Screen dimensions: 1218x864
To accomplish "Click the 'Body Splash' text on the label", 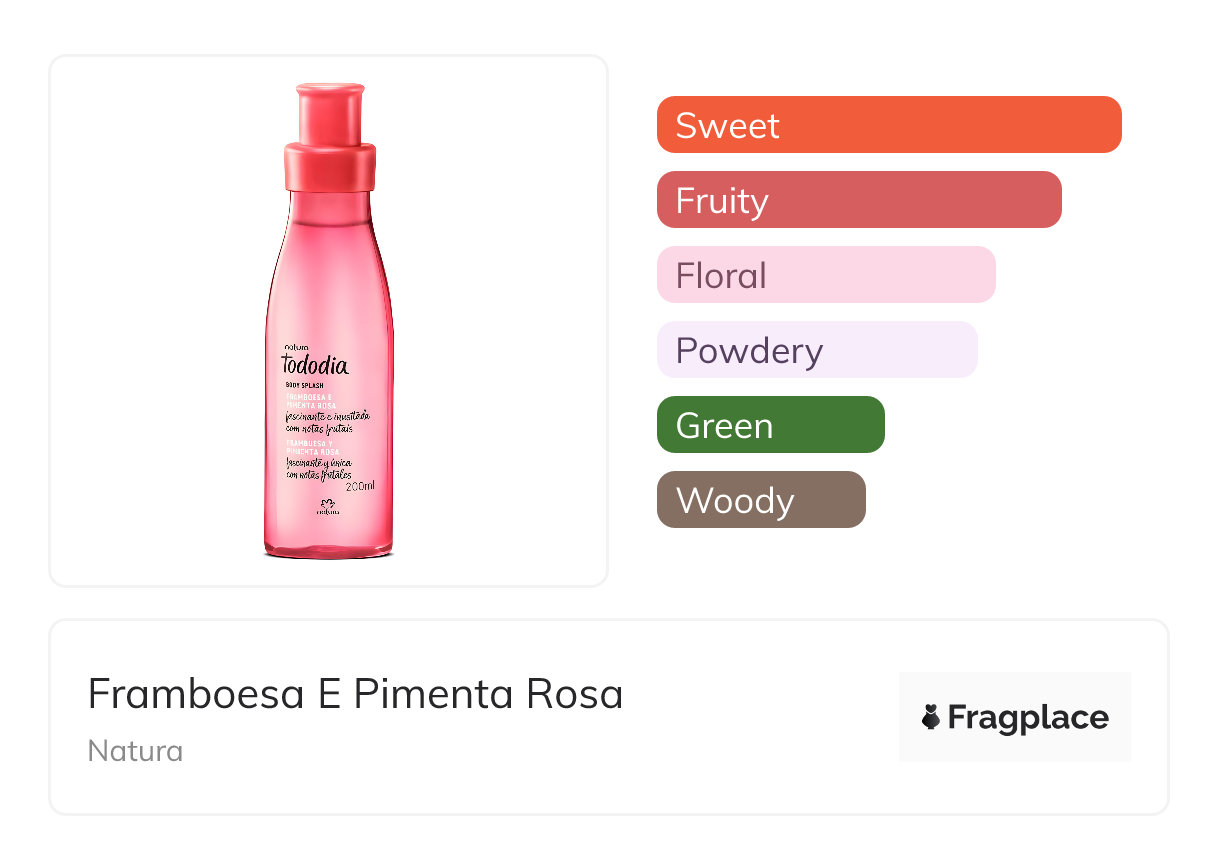I will click(302, 385).
